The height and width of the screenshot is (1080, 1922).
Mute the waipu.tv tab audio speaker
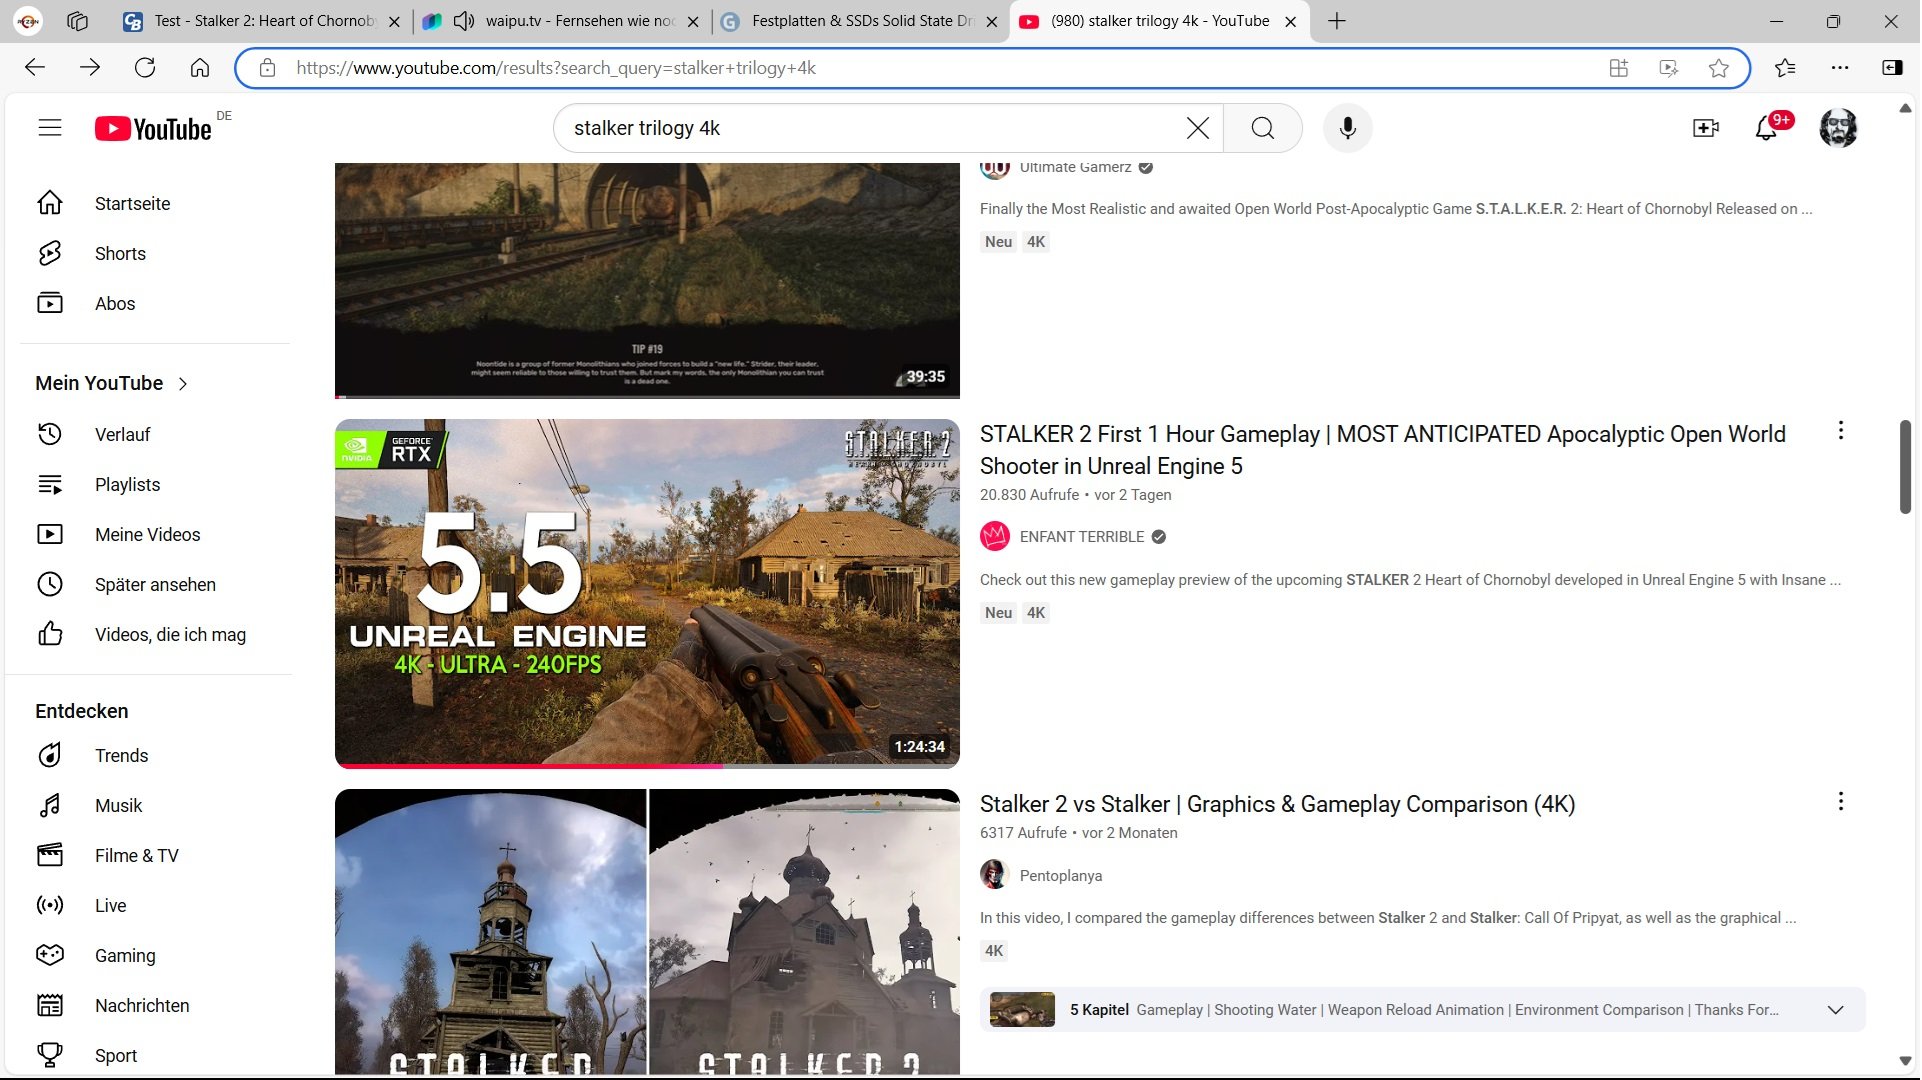[x=463, y=21]
